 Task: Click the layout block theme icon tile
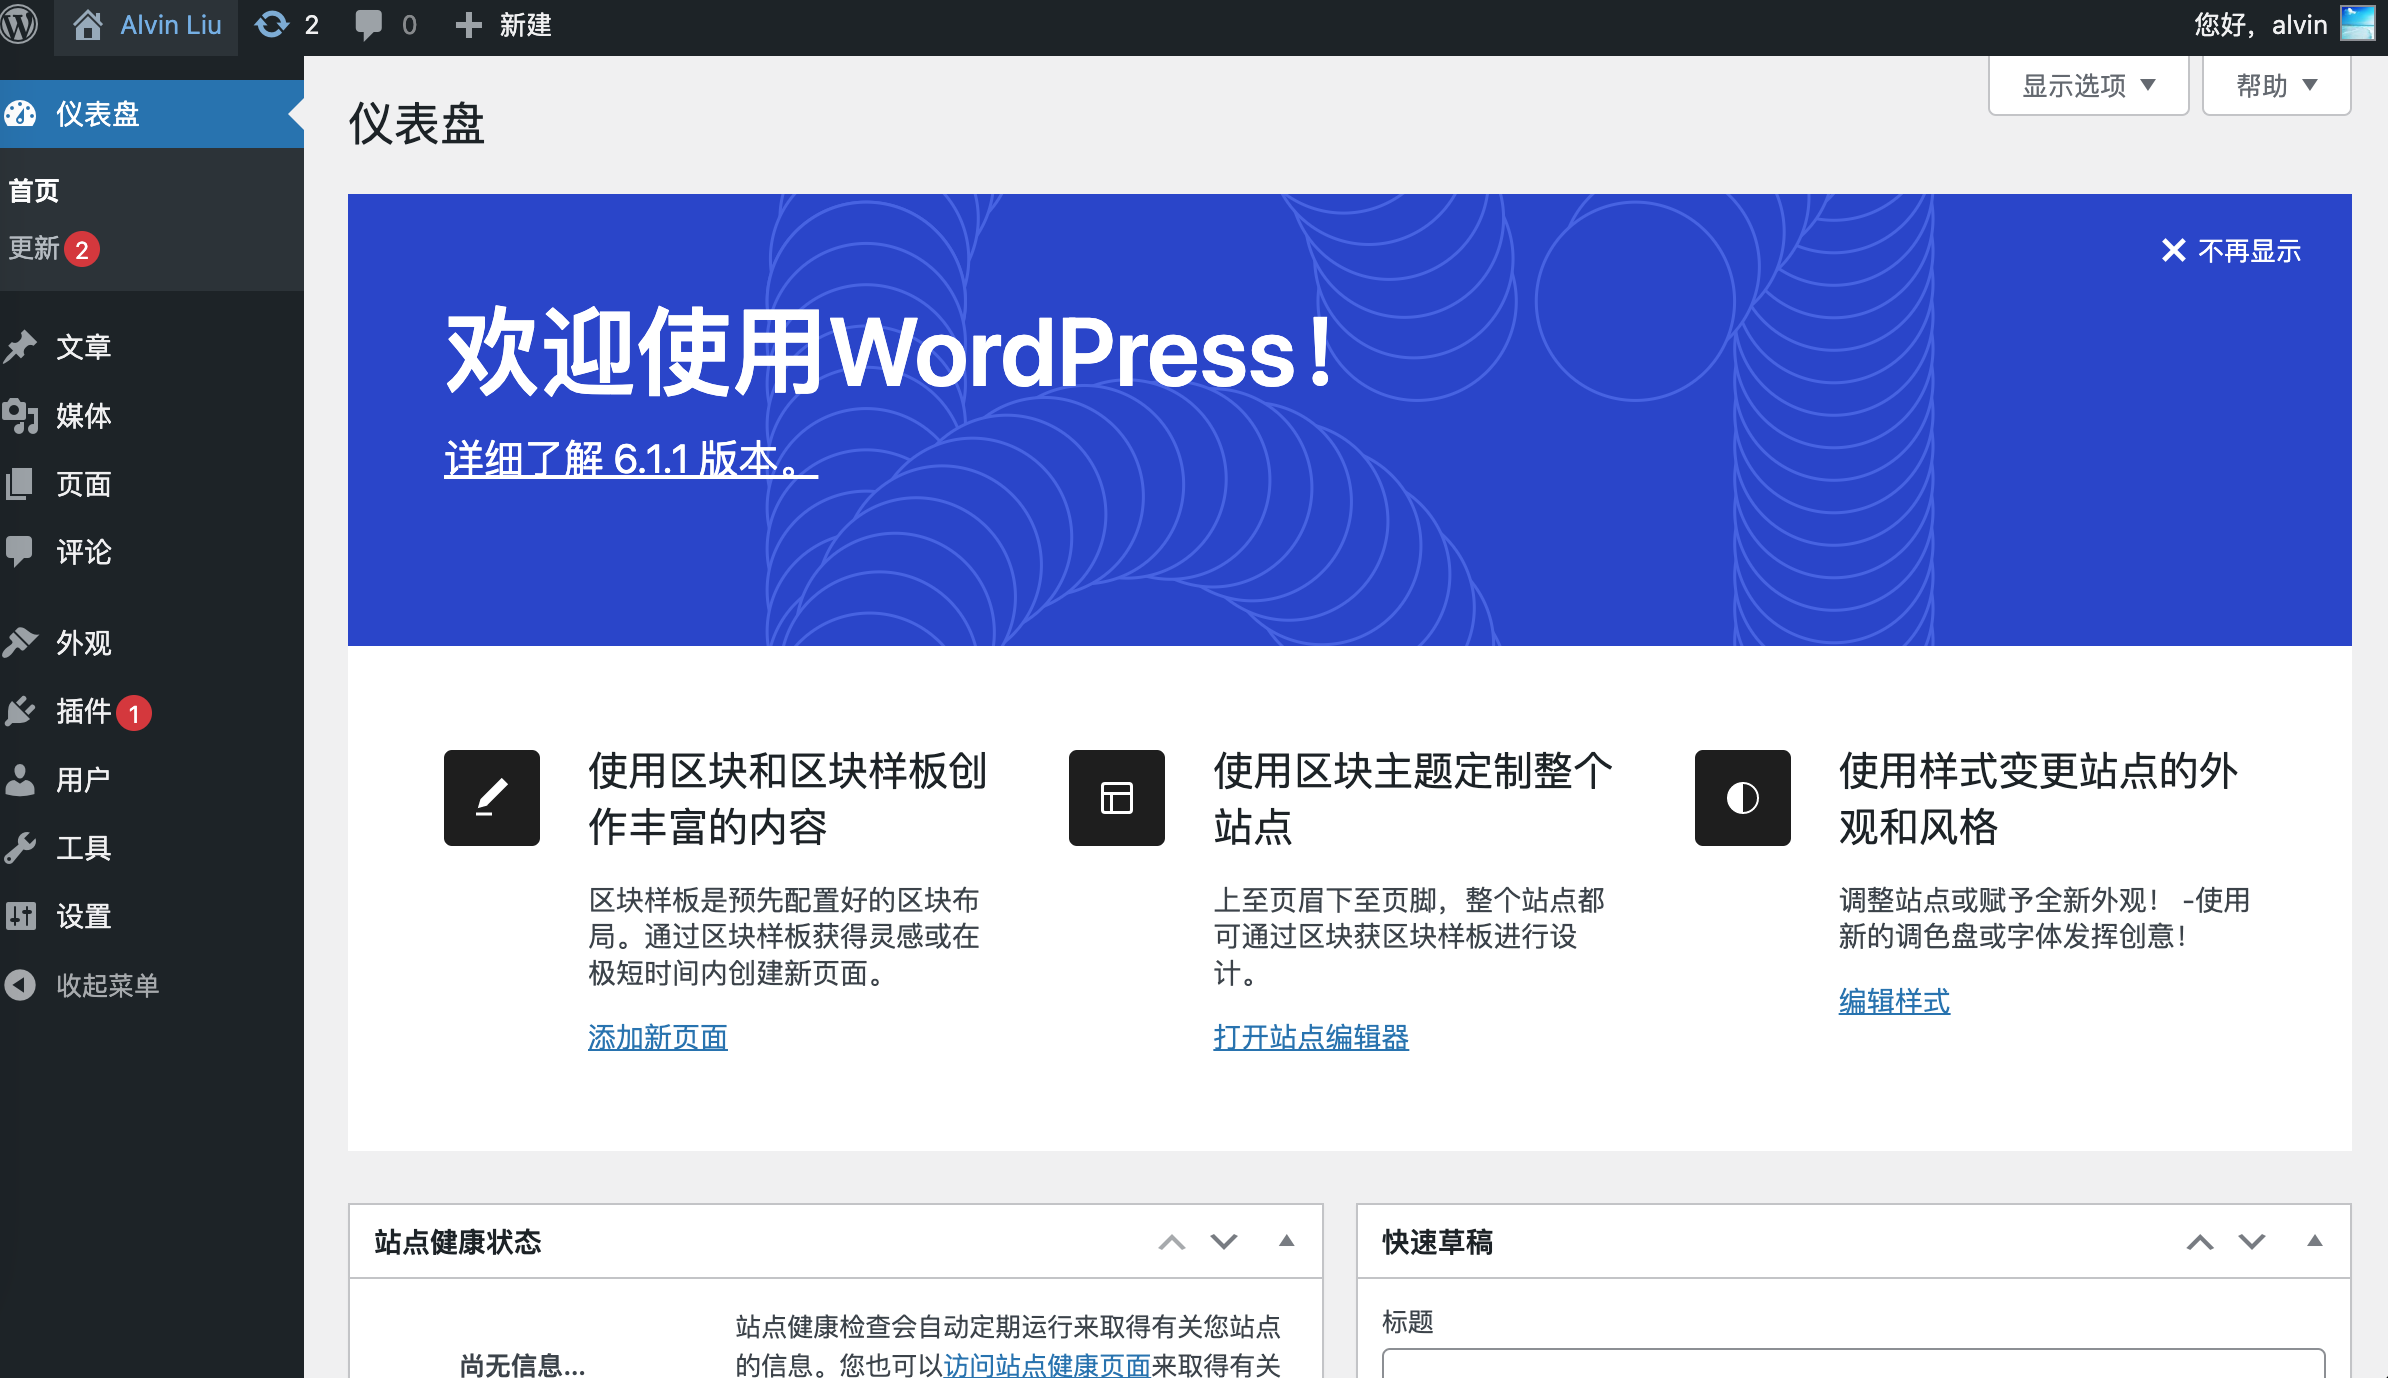(1117, 798)
